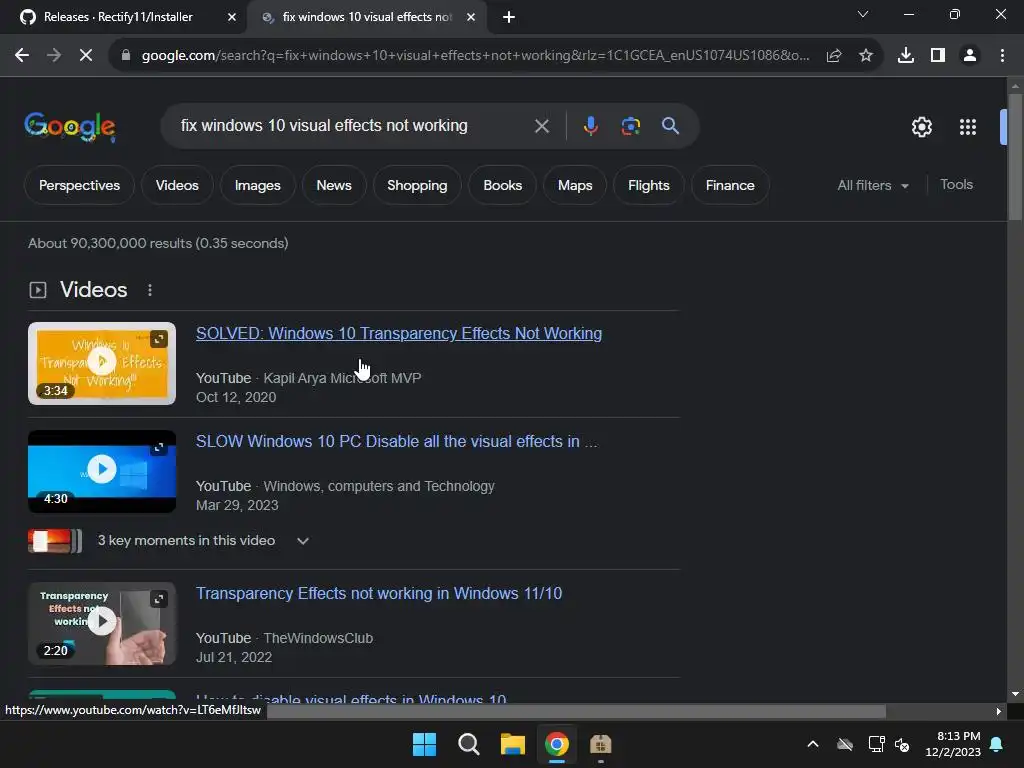This screenshot has height=768, width=1024.
Task: Close the Rectify11 Installer tab
Action: [x=232, y=17]
